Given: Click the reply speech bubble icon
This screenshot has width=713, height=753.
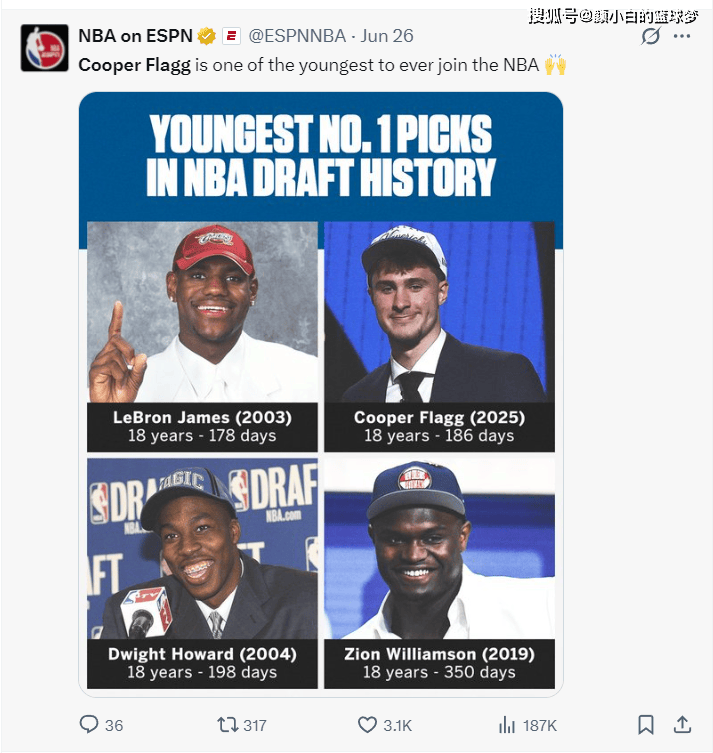Looking at the screenshot, I should click(x=89, y=724).
